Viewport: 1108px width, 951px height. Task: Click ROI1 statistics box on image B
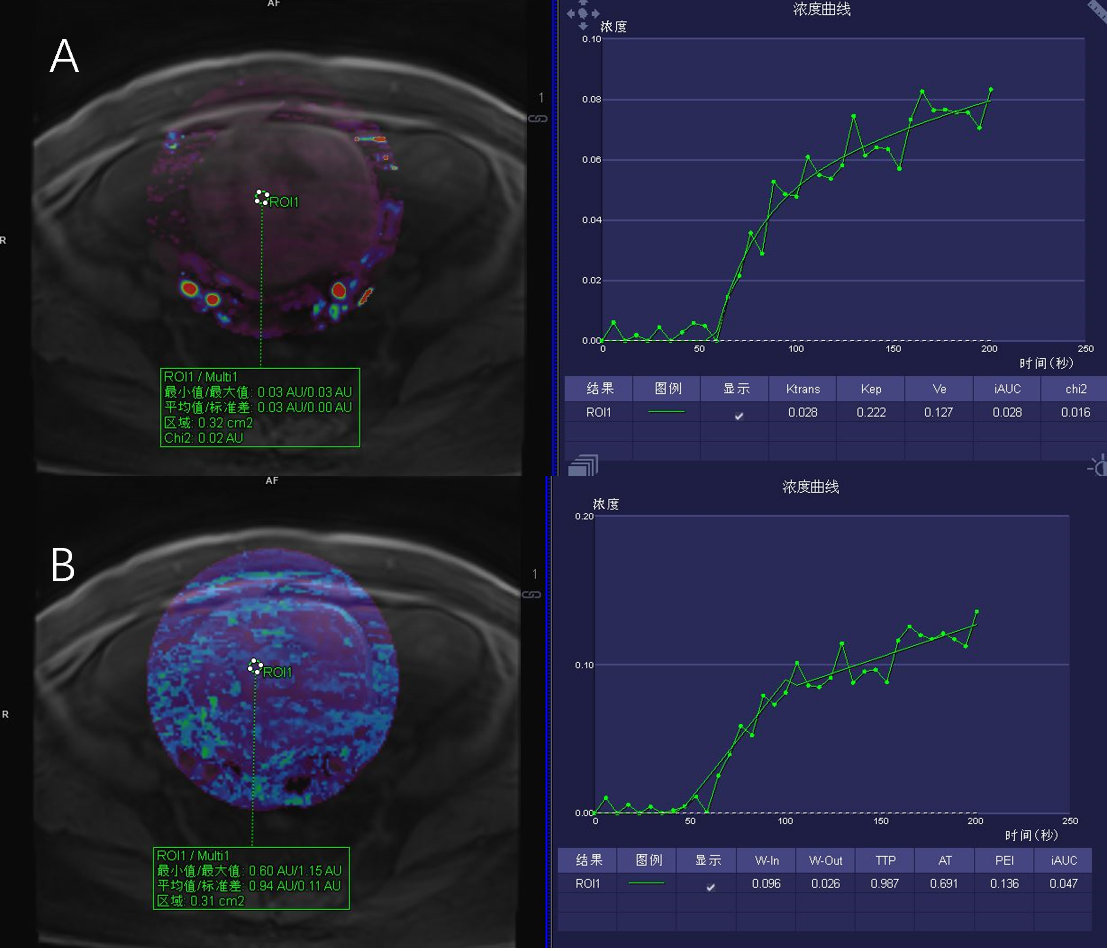pyautogui.click(x=251, y=878)
